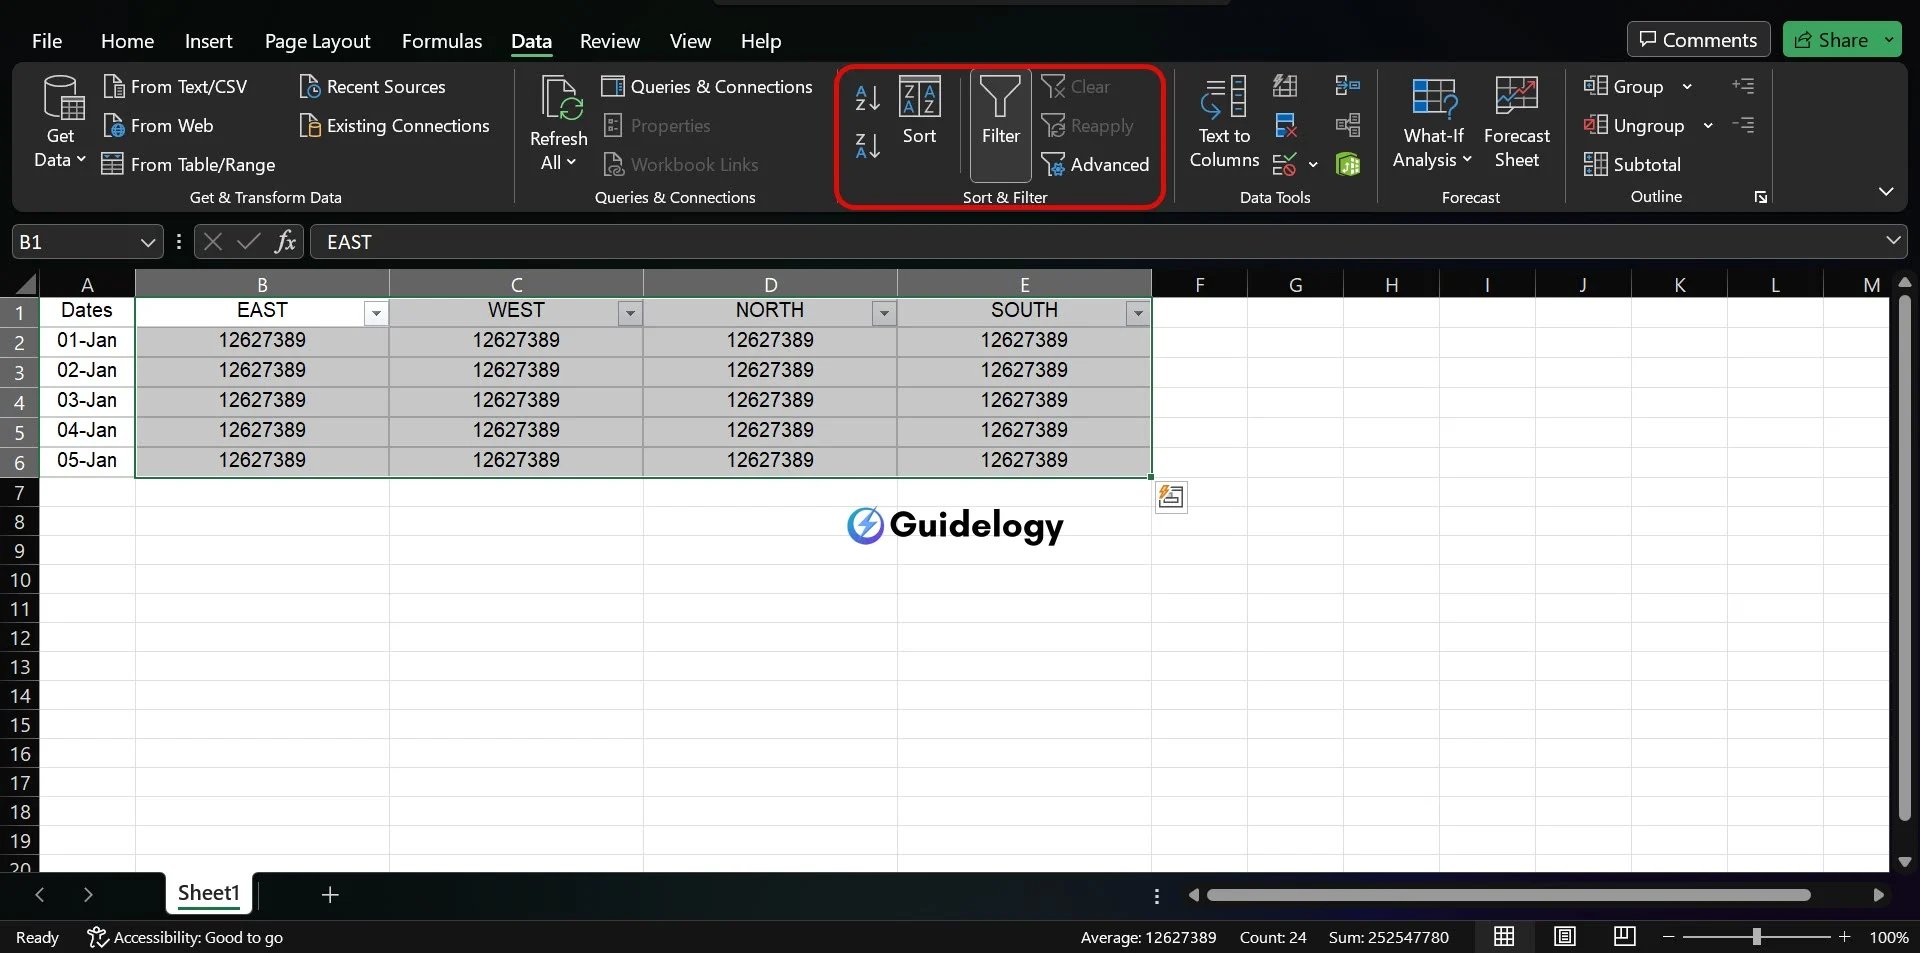This screenshot has height=953, width=1920.
Task: Open Data Validation icon
Action: coord(1285,164)
